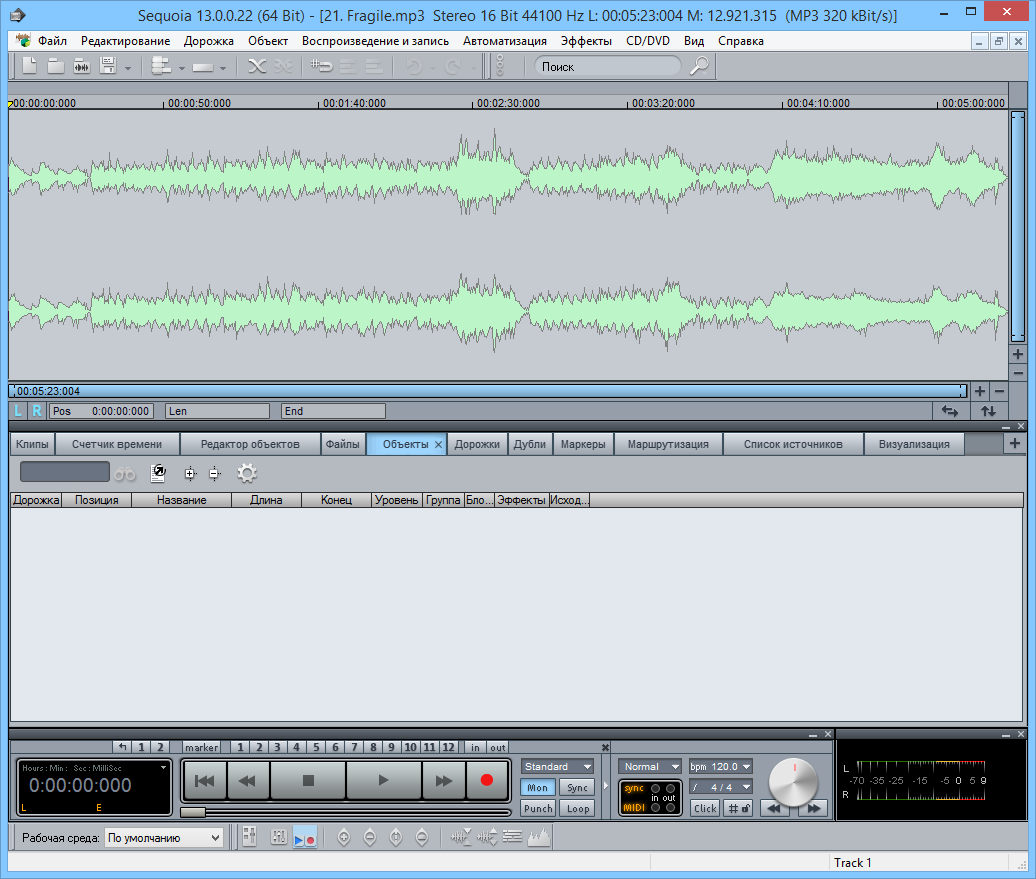Switch to the Маркеры tab
The image size is (1036, 879).
582,444
